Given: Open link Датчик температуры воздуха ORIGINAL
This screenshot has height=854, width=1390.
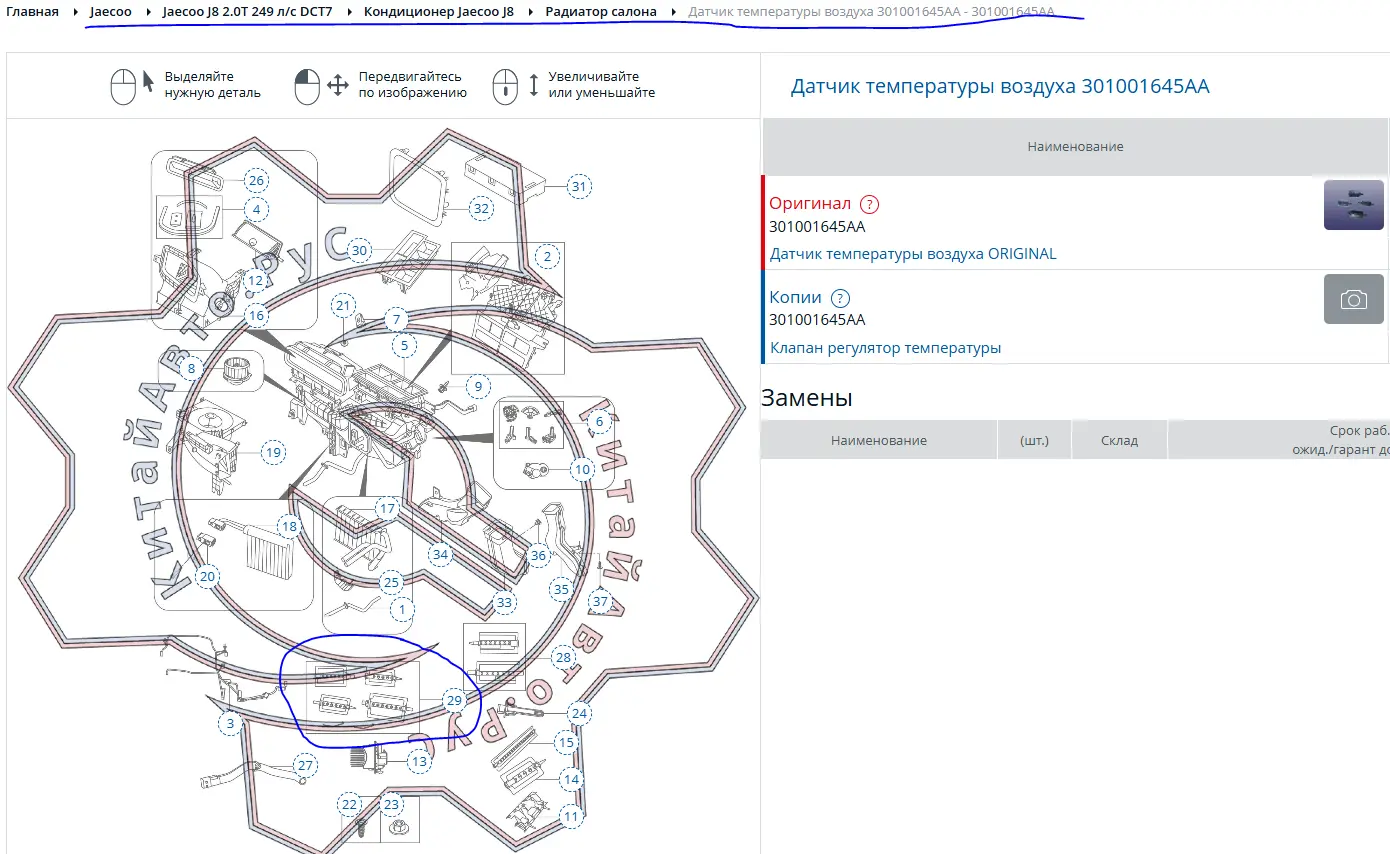Looking at the screenshot, I should pyautogui.click(x=913, y=254).
